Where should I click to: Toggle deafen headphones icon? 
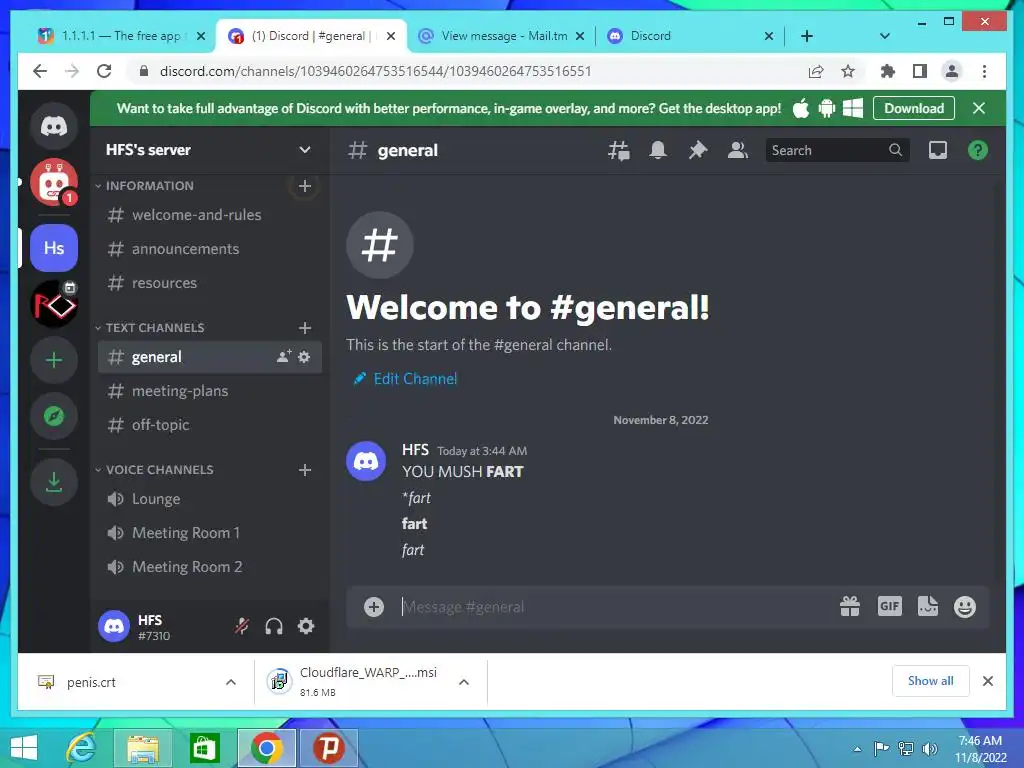pos(274,626)
